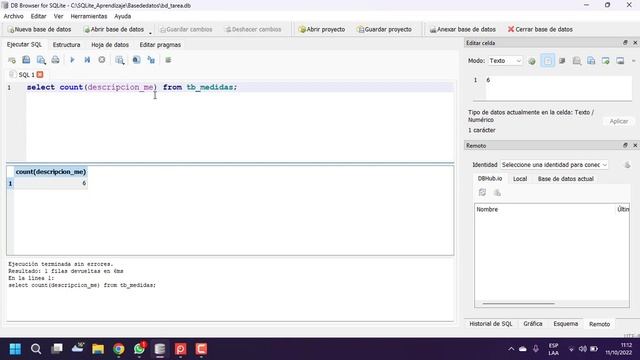The image size is (640, 360).
Task: Close the SQL 1 tab
Action: click(40, 75)
